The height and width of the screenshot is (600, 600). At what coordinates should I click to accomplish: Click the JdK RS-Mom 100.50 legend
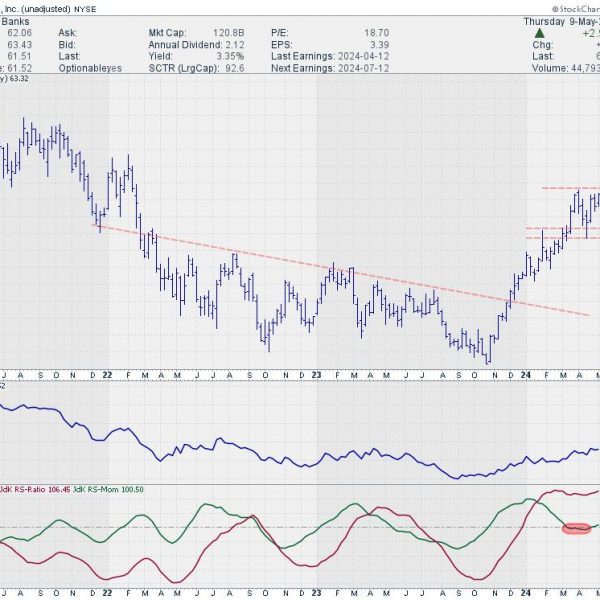(x=108, y=489)
